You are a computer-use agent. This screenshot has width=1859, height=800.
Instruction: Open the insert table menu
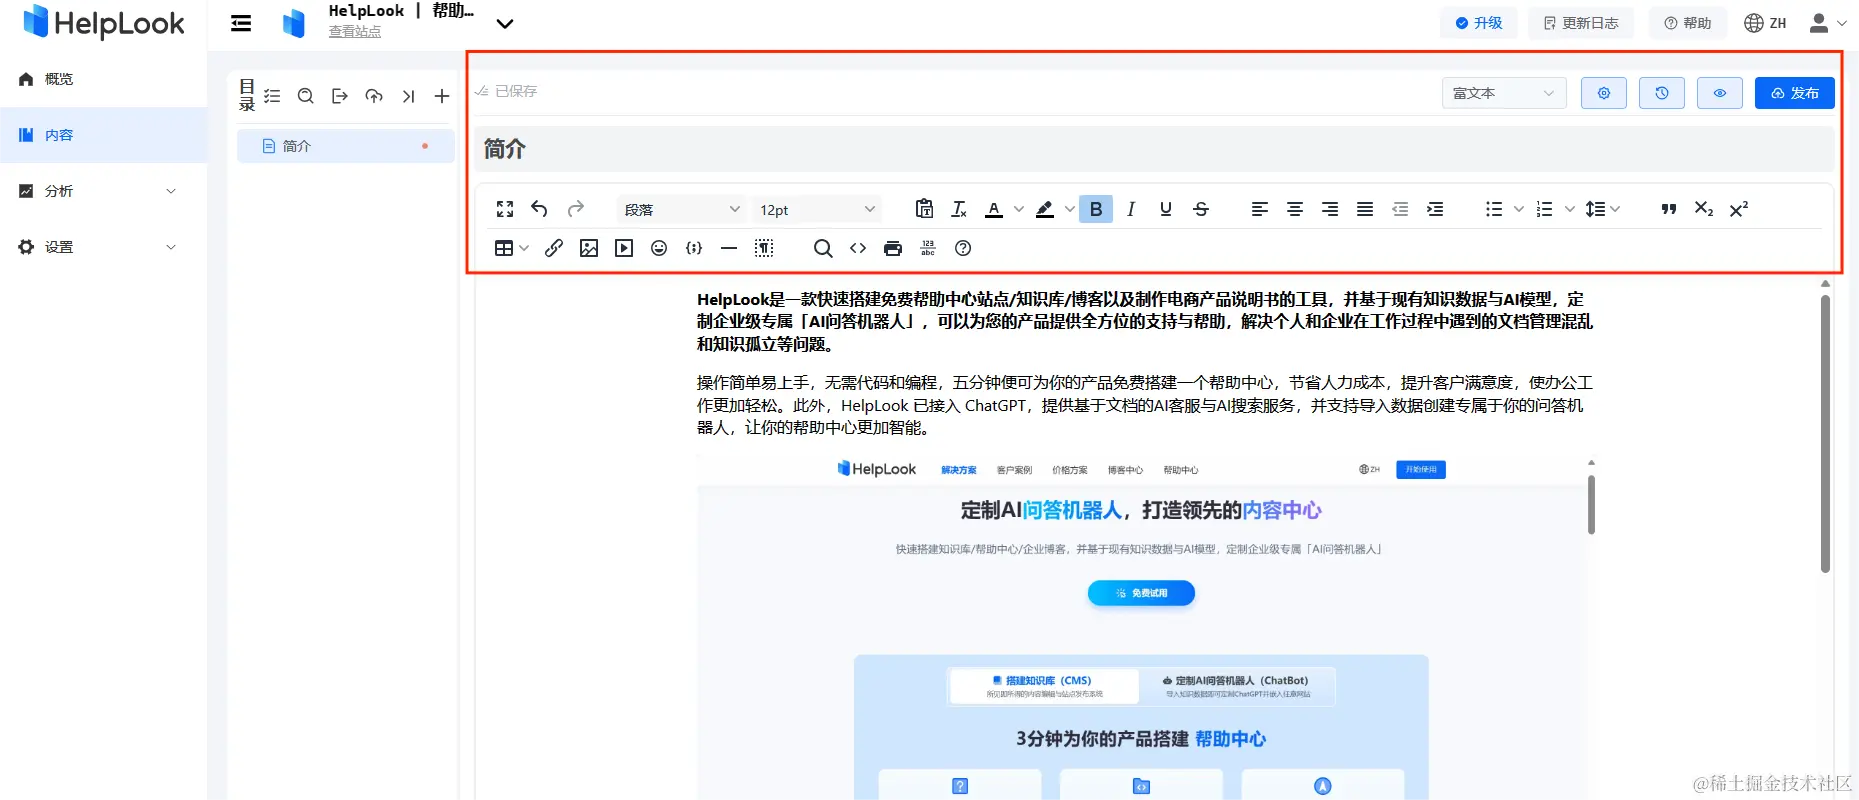(511, 248)
